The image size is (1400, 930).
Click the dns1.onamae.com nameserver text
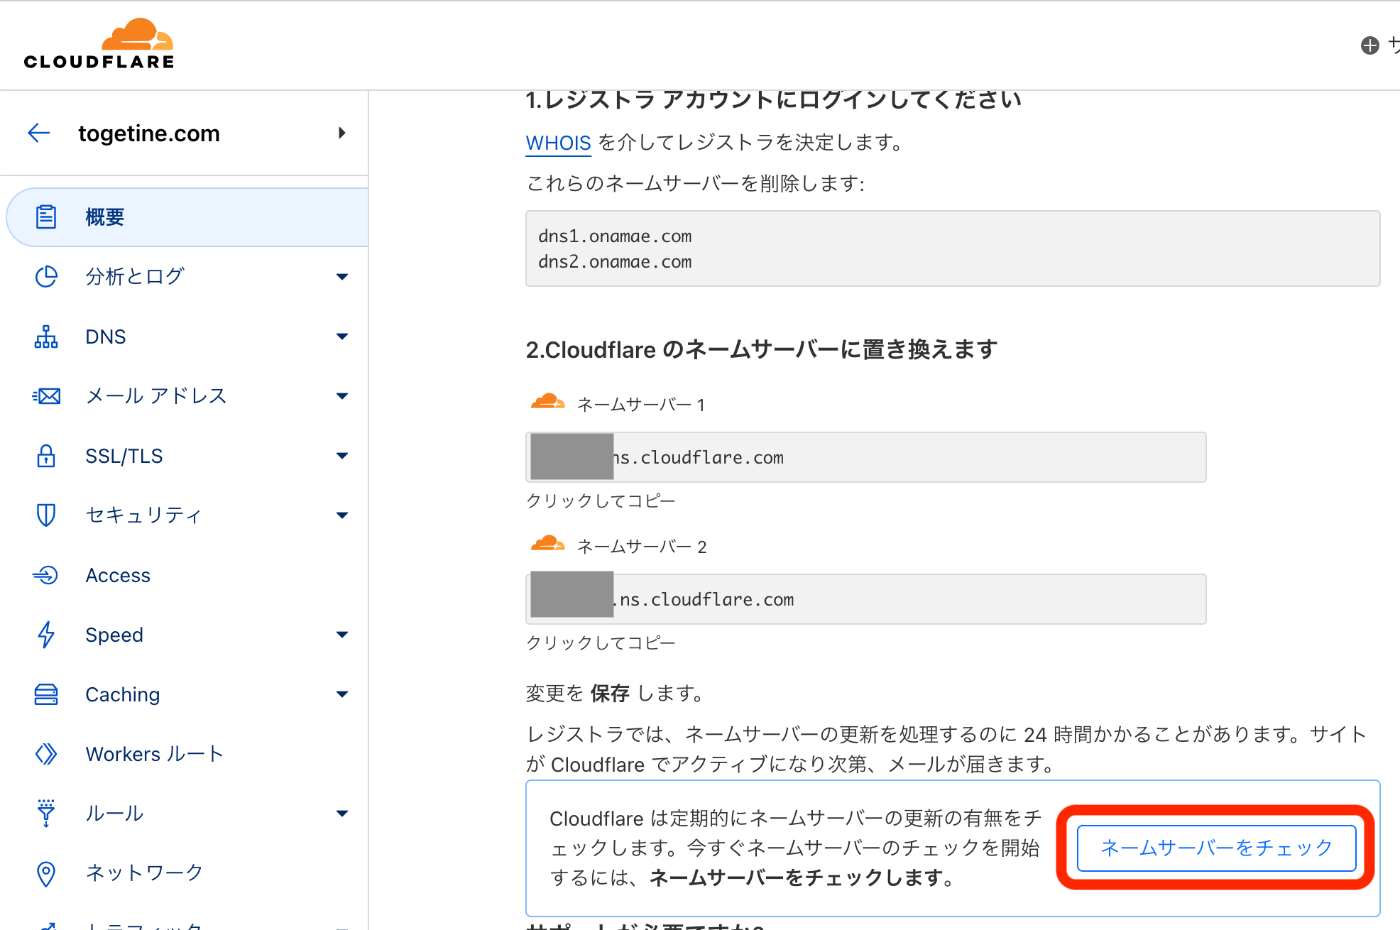(x=615, y=236)
